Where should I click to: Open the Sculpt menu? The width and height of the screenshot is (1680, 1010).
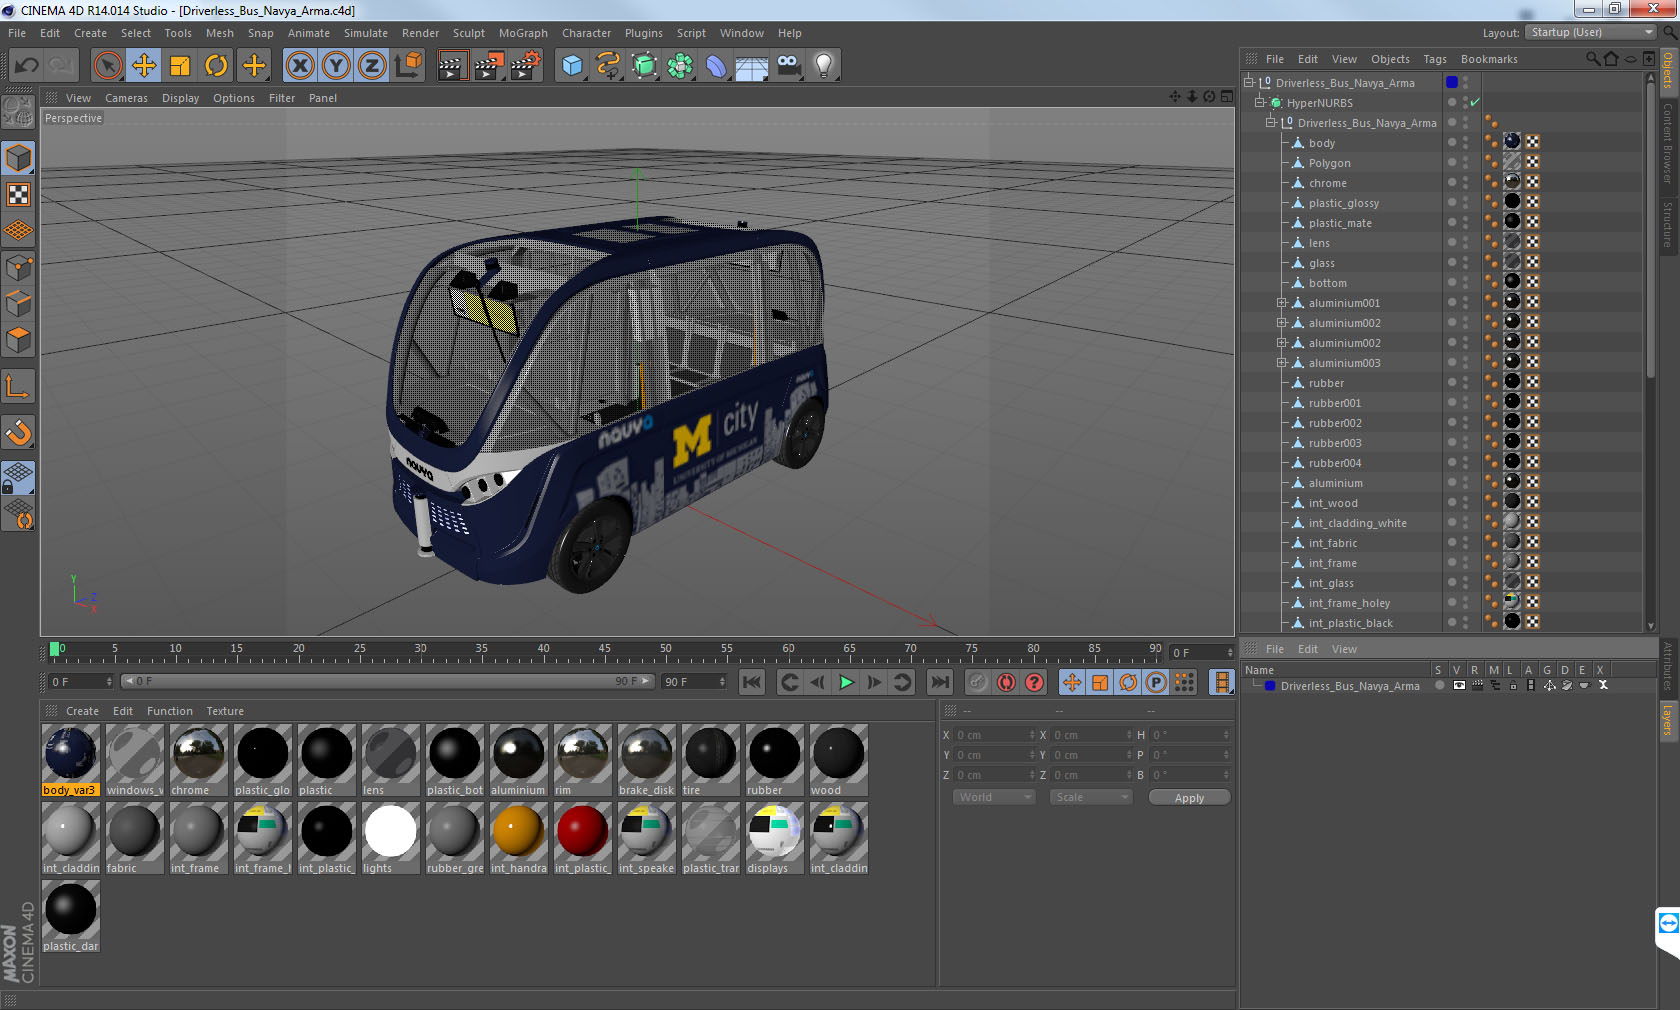pyautogui.click(x=468, y=33)
